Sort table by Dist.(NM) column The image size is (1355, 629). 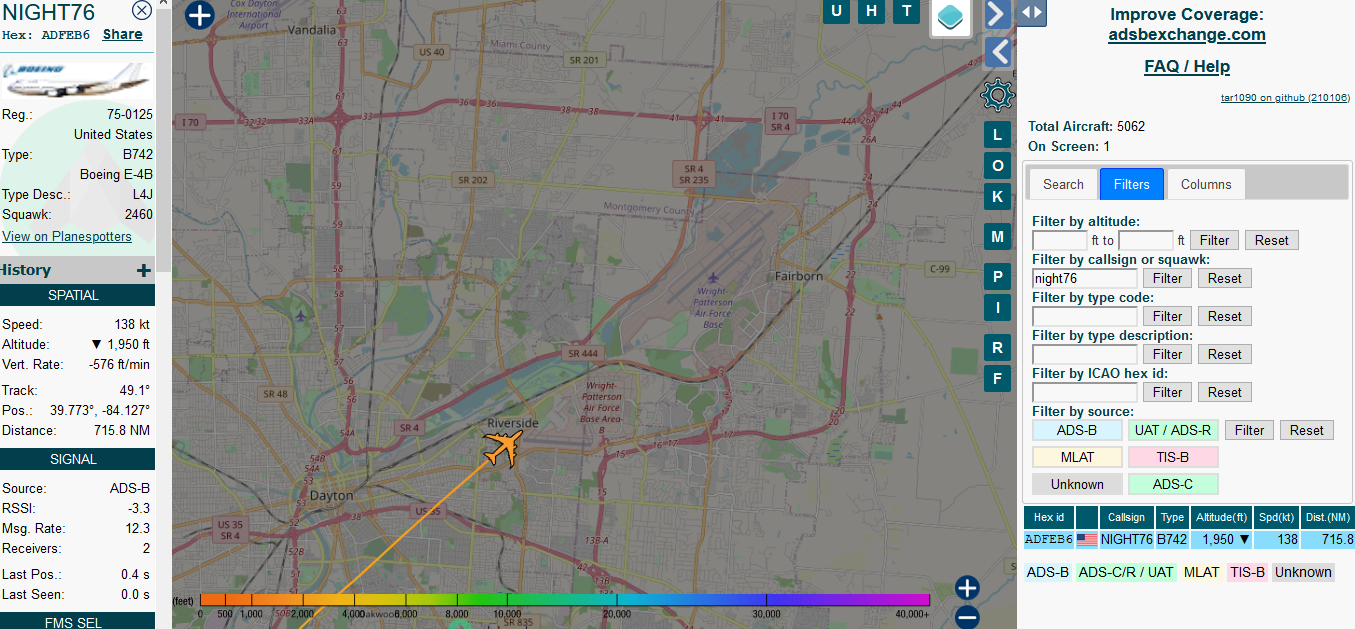pos(1330,517)
